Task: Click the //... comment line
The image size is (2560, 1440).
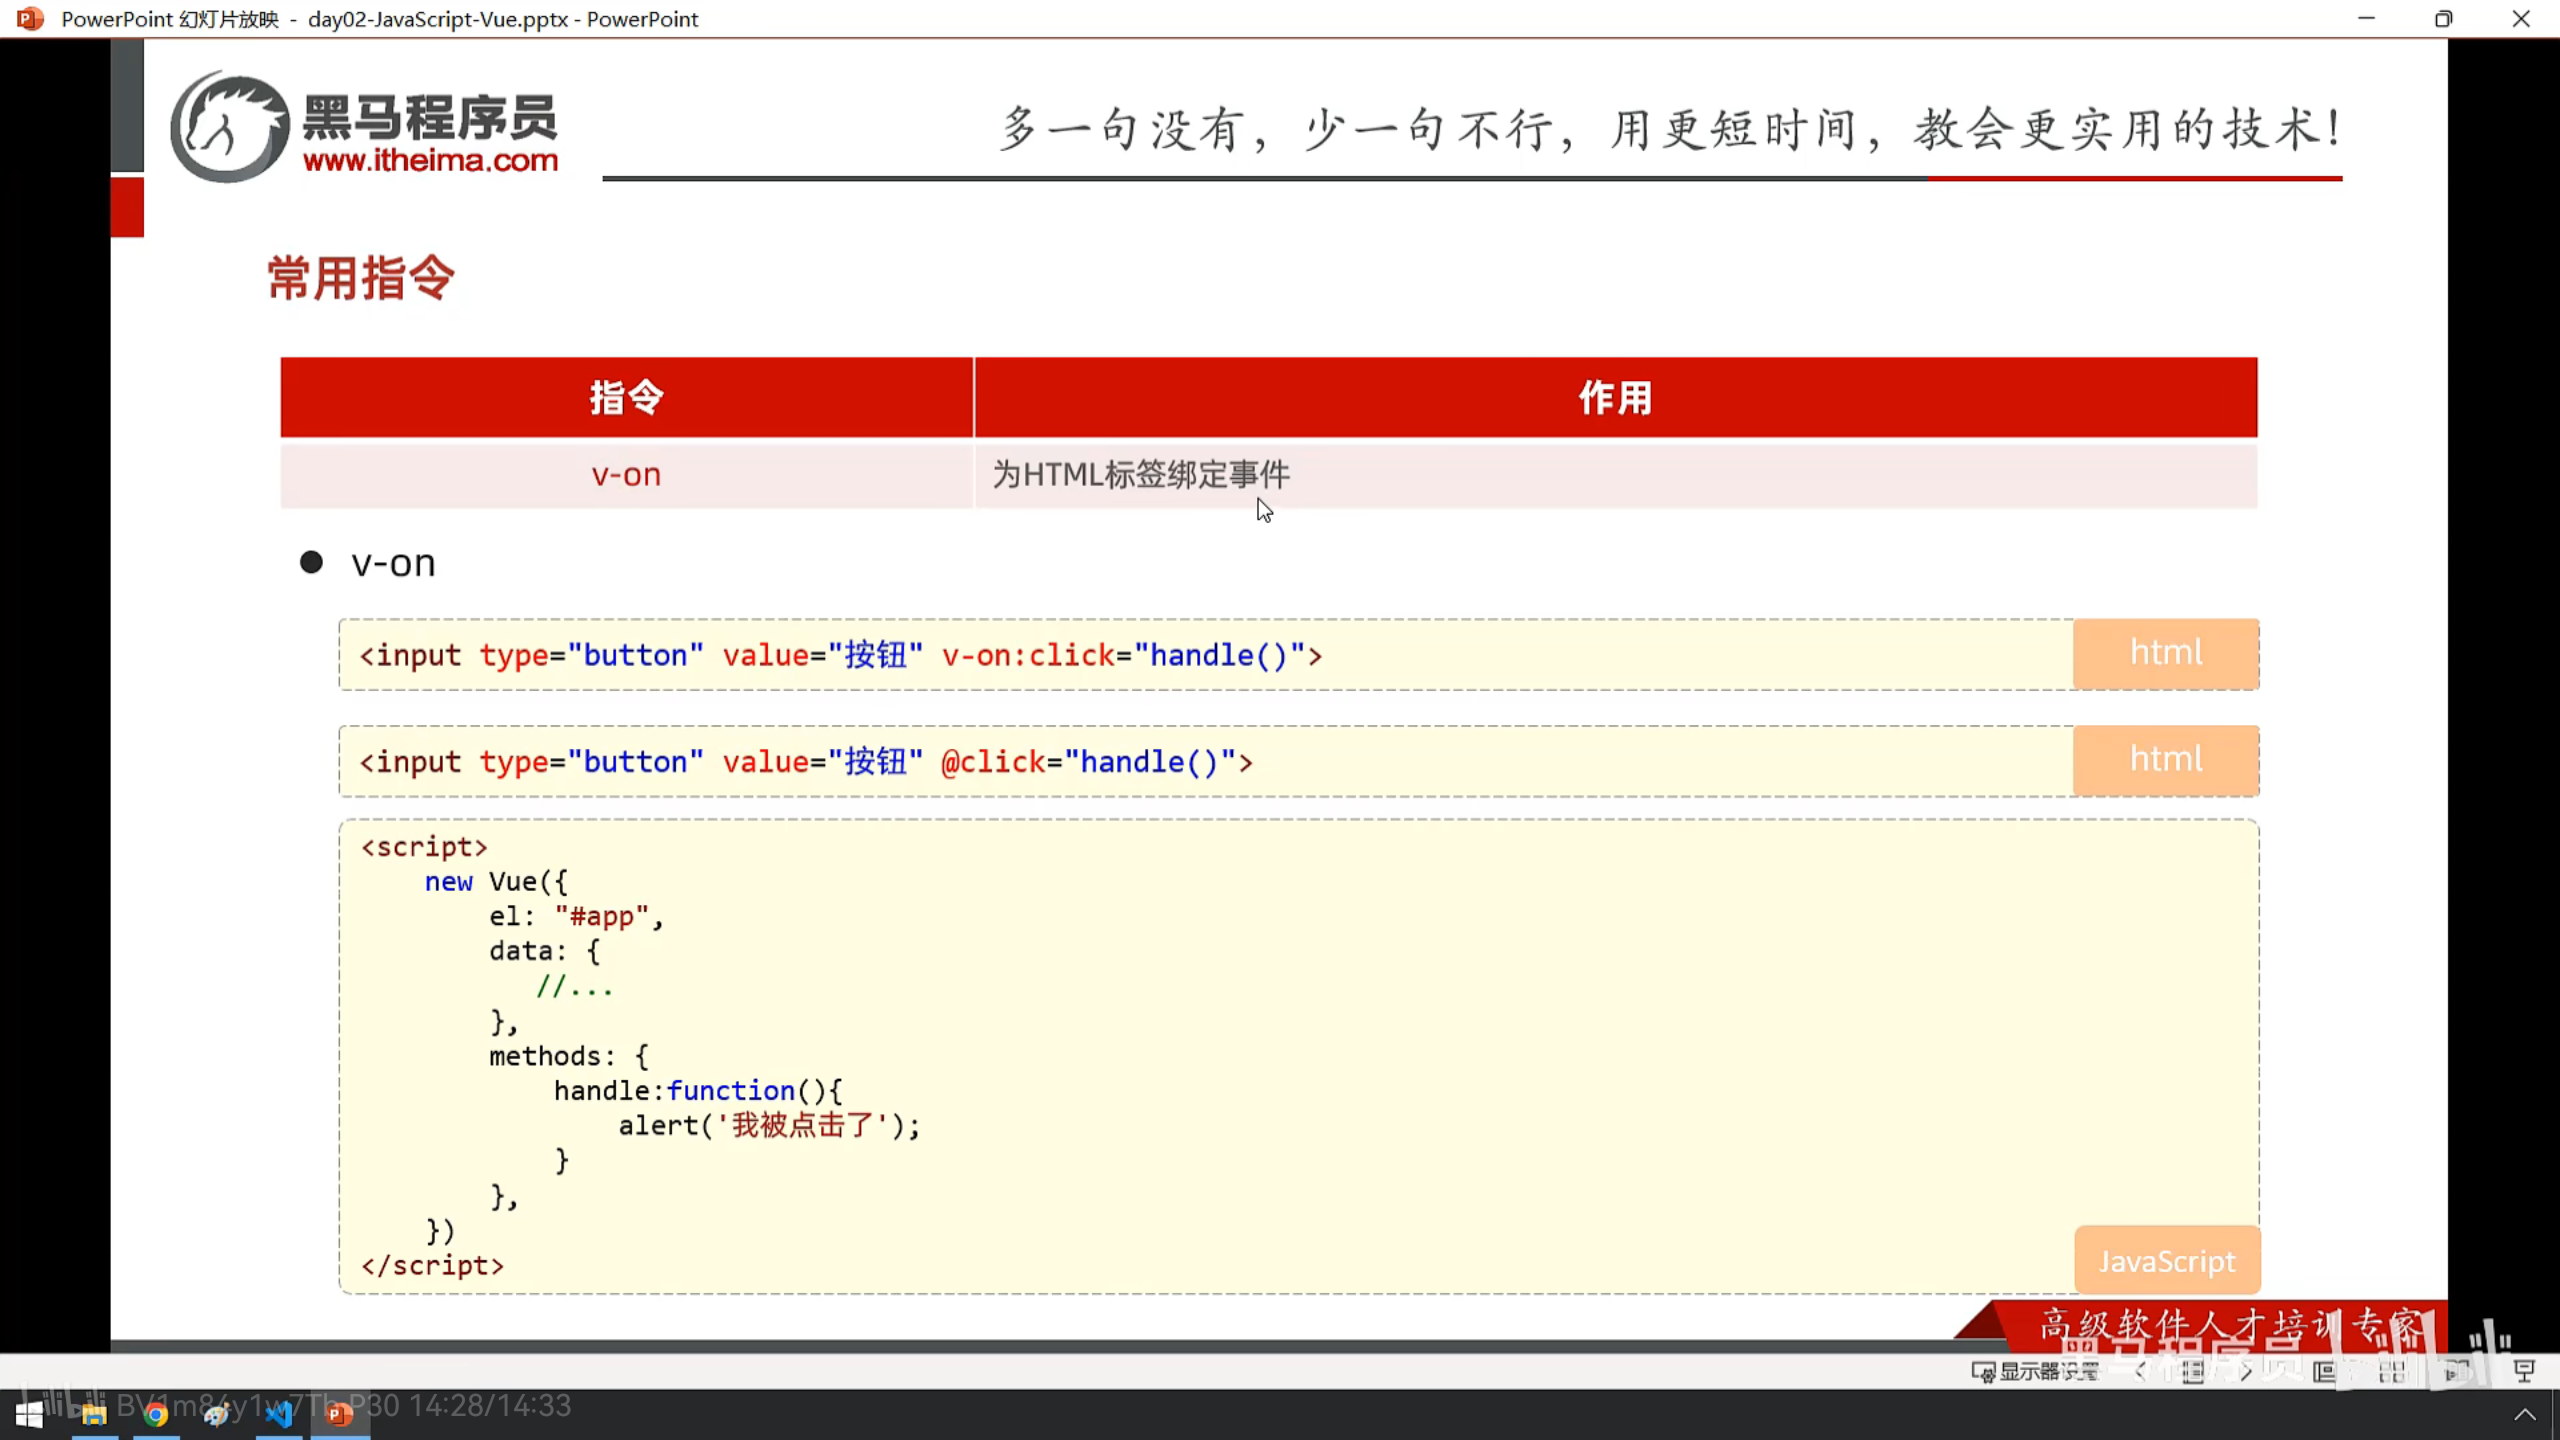Action: pos(575,987)
